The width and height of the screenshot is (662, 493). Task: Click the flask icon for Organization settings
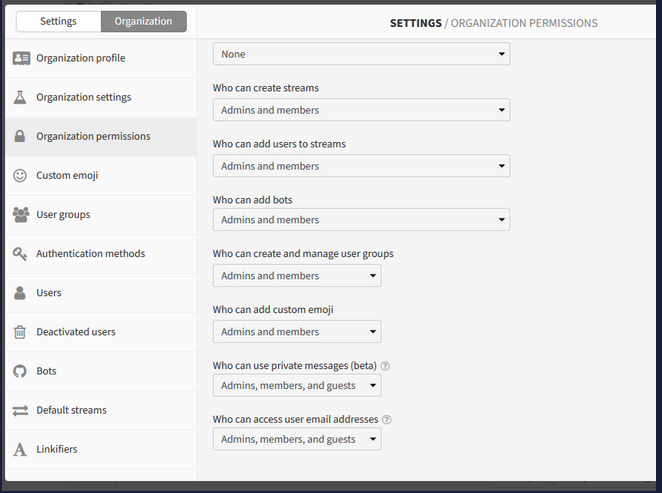[20, 97]
